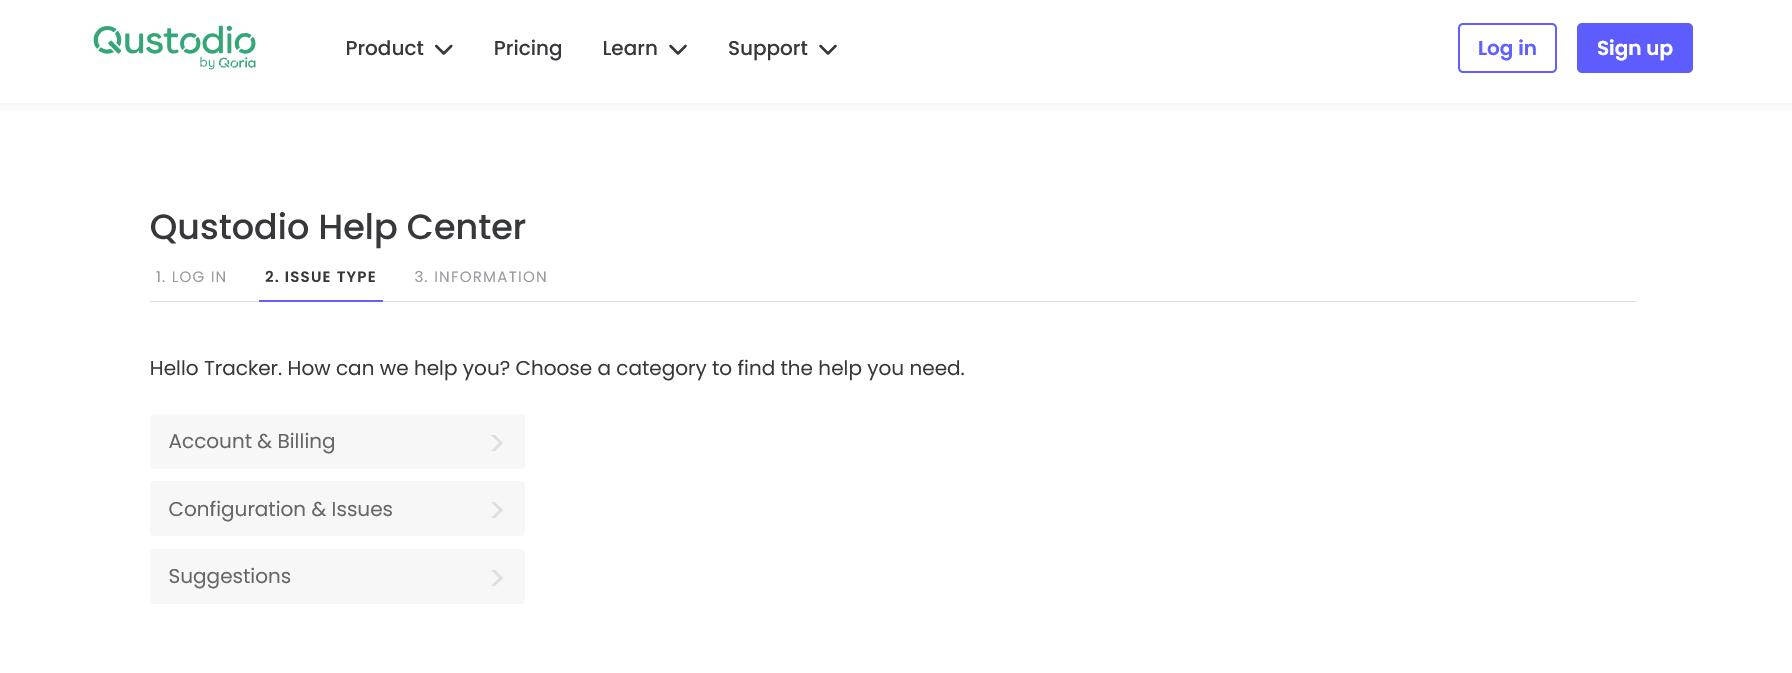Choose the Account & Billing category

tap(337, 441)
